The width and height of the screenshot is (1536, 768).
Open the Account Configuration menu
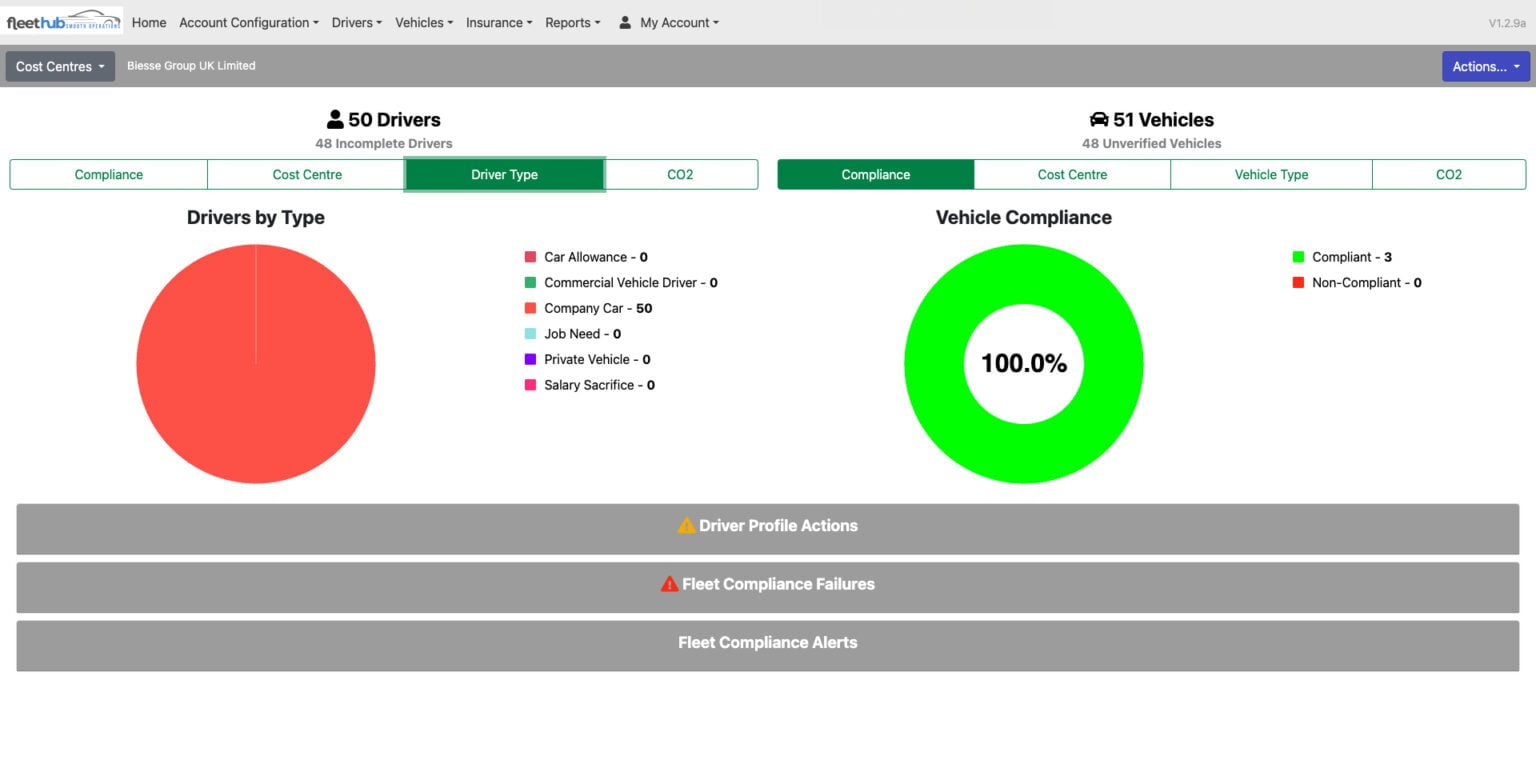click(x=247, y=22)
